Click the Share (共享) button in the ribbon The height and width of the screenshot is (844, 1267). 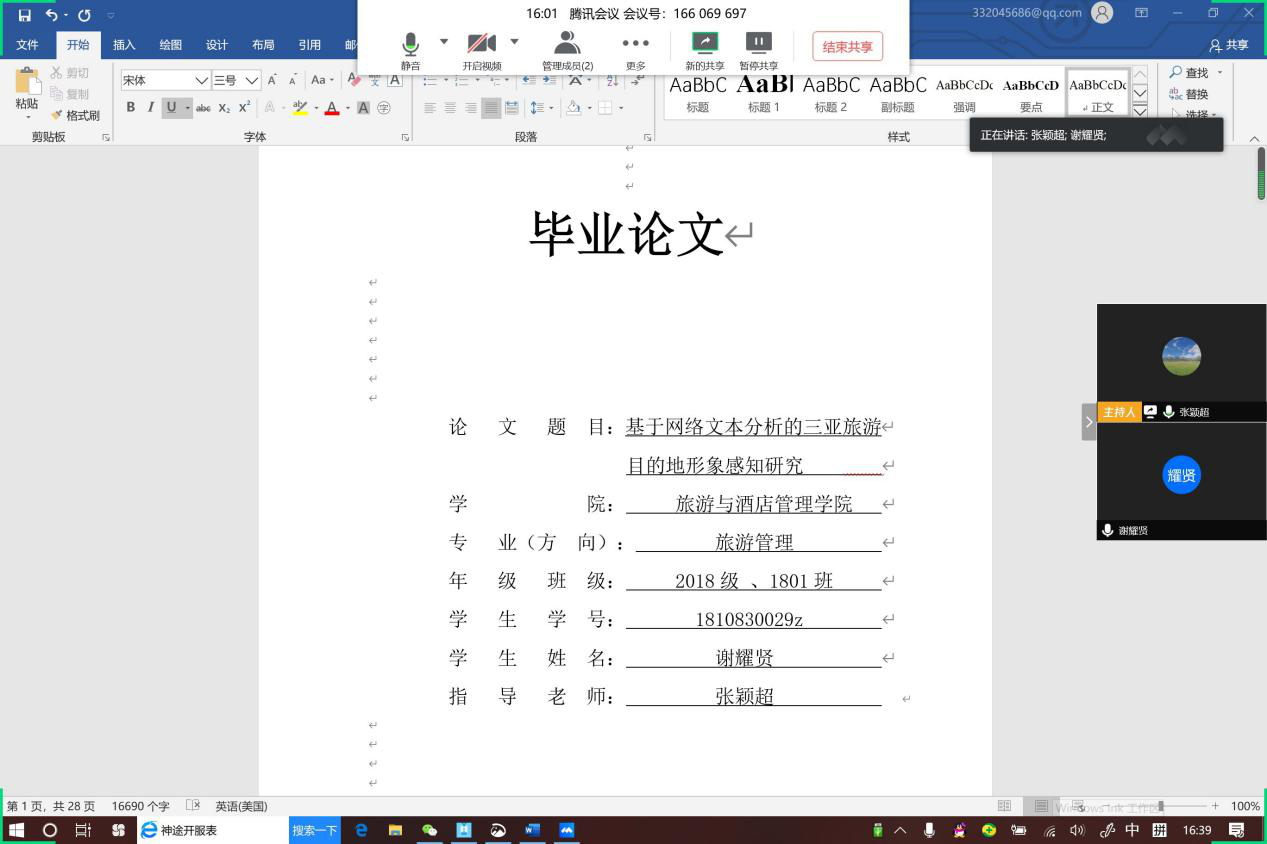1229,45
